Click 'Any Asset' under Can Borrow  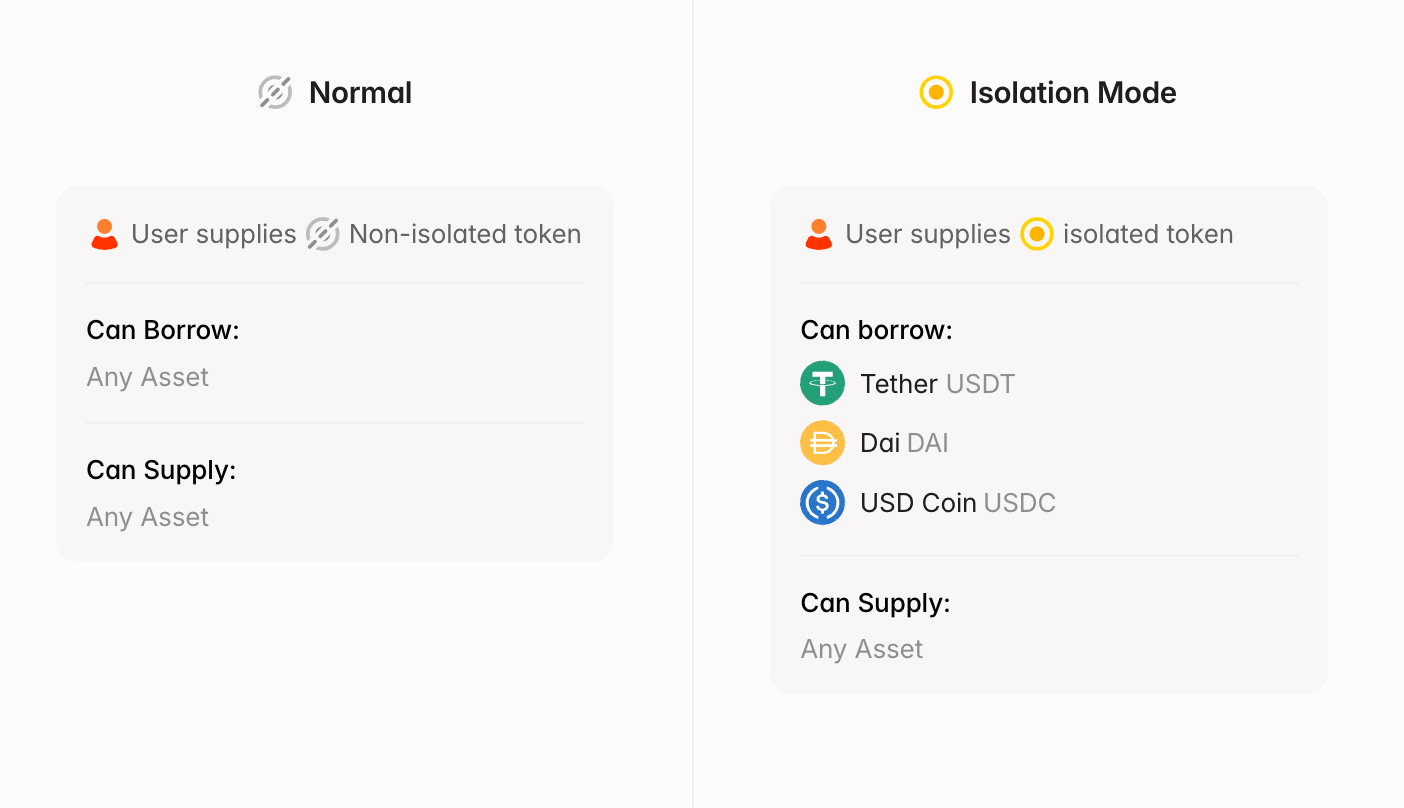click(148, 377)
